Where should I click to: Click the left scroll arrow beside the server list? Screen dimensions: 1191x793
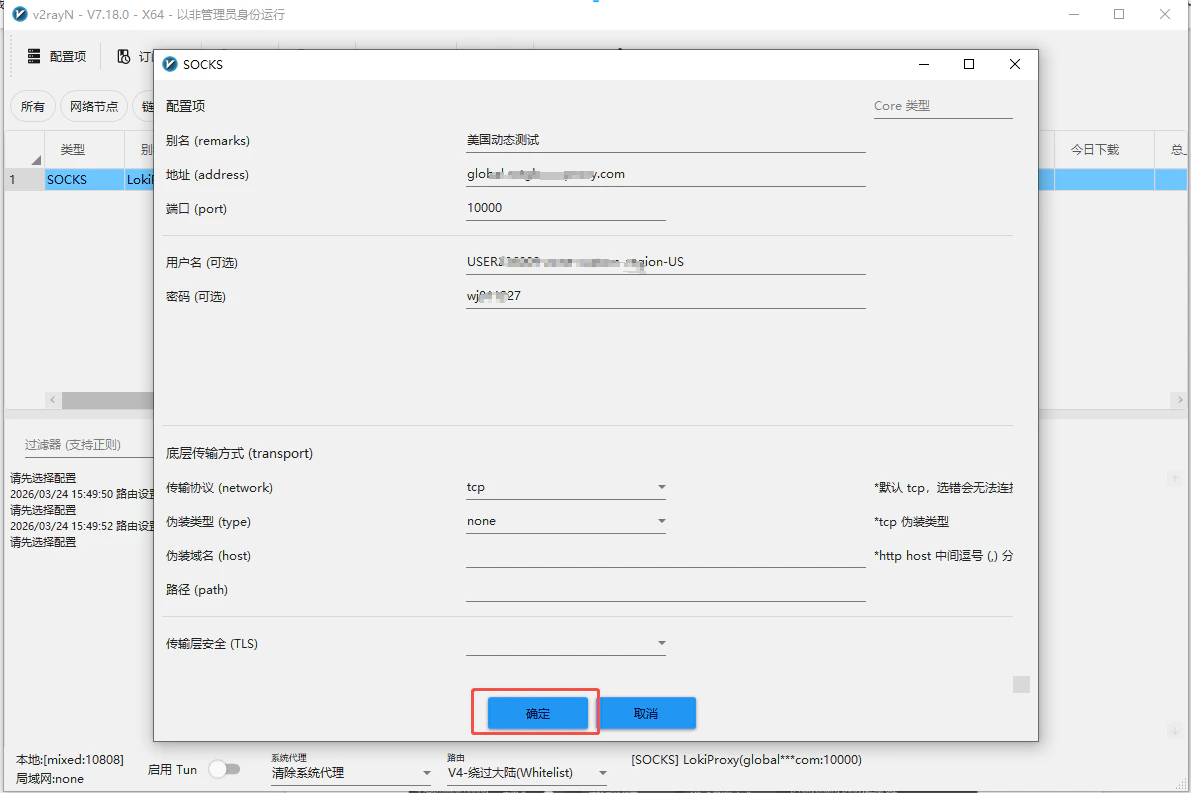(x=53, y=399)
